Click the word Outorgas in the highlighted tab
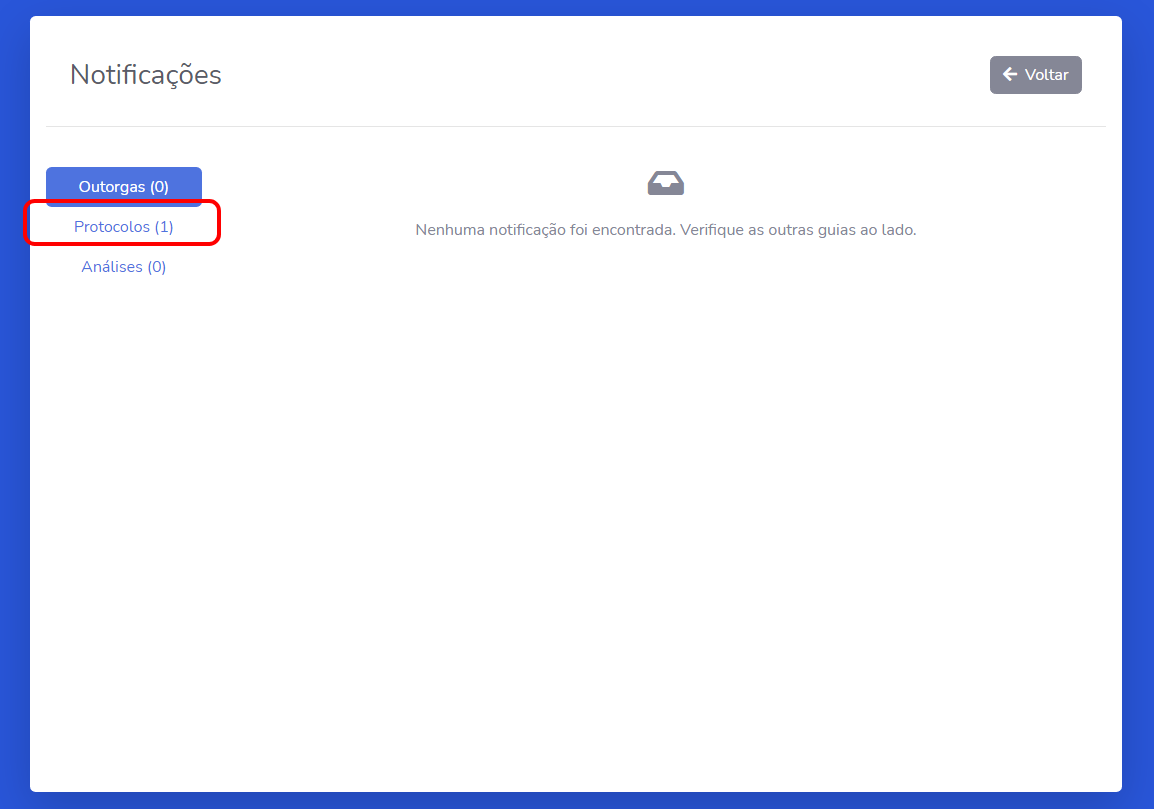The image size is (1154, 809). pos(112,187)
